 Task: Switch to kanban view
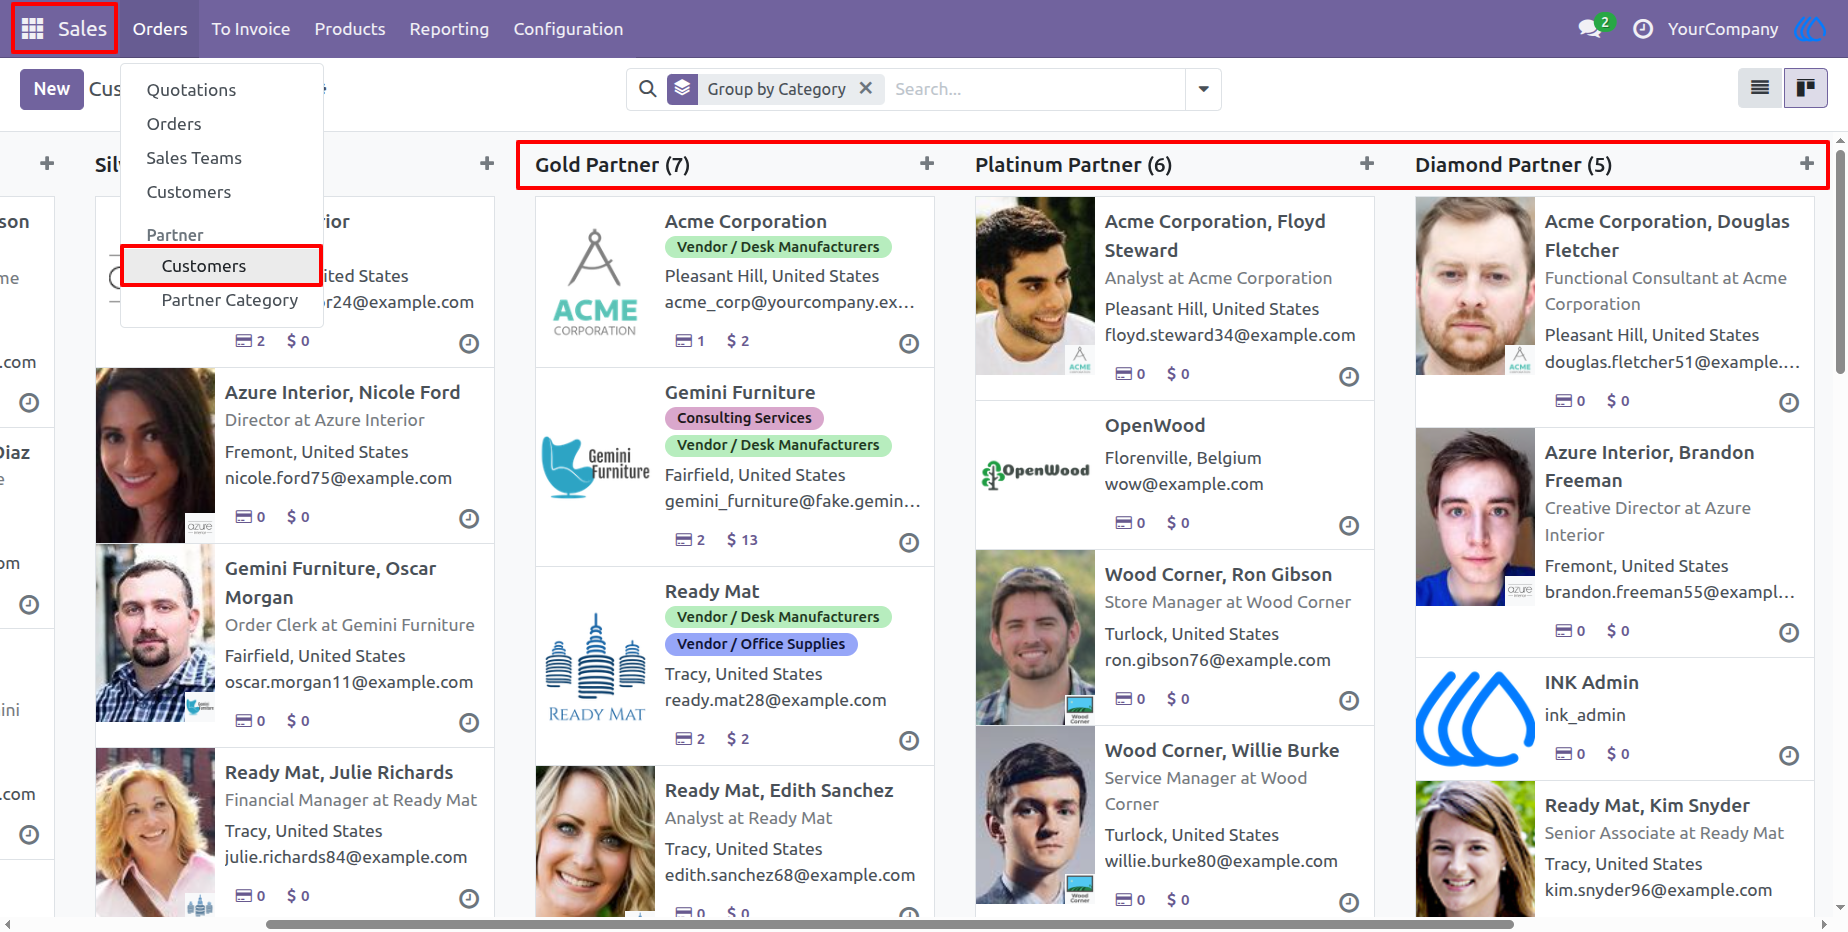1805,88
